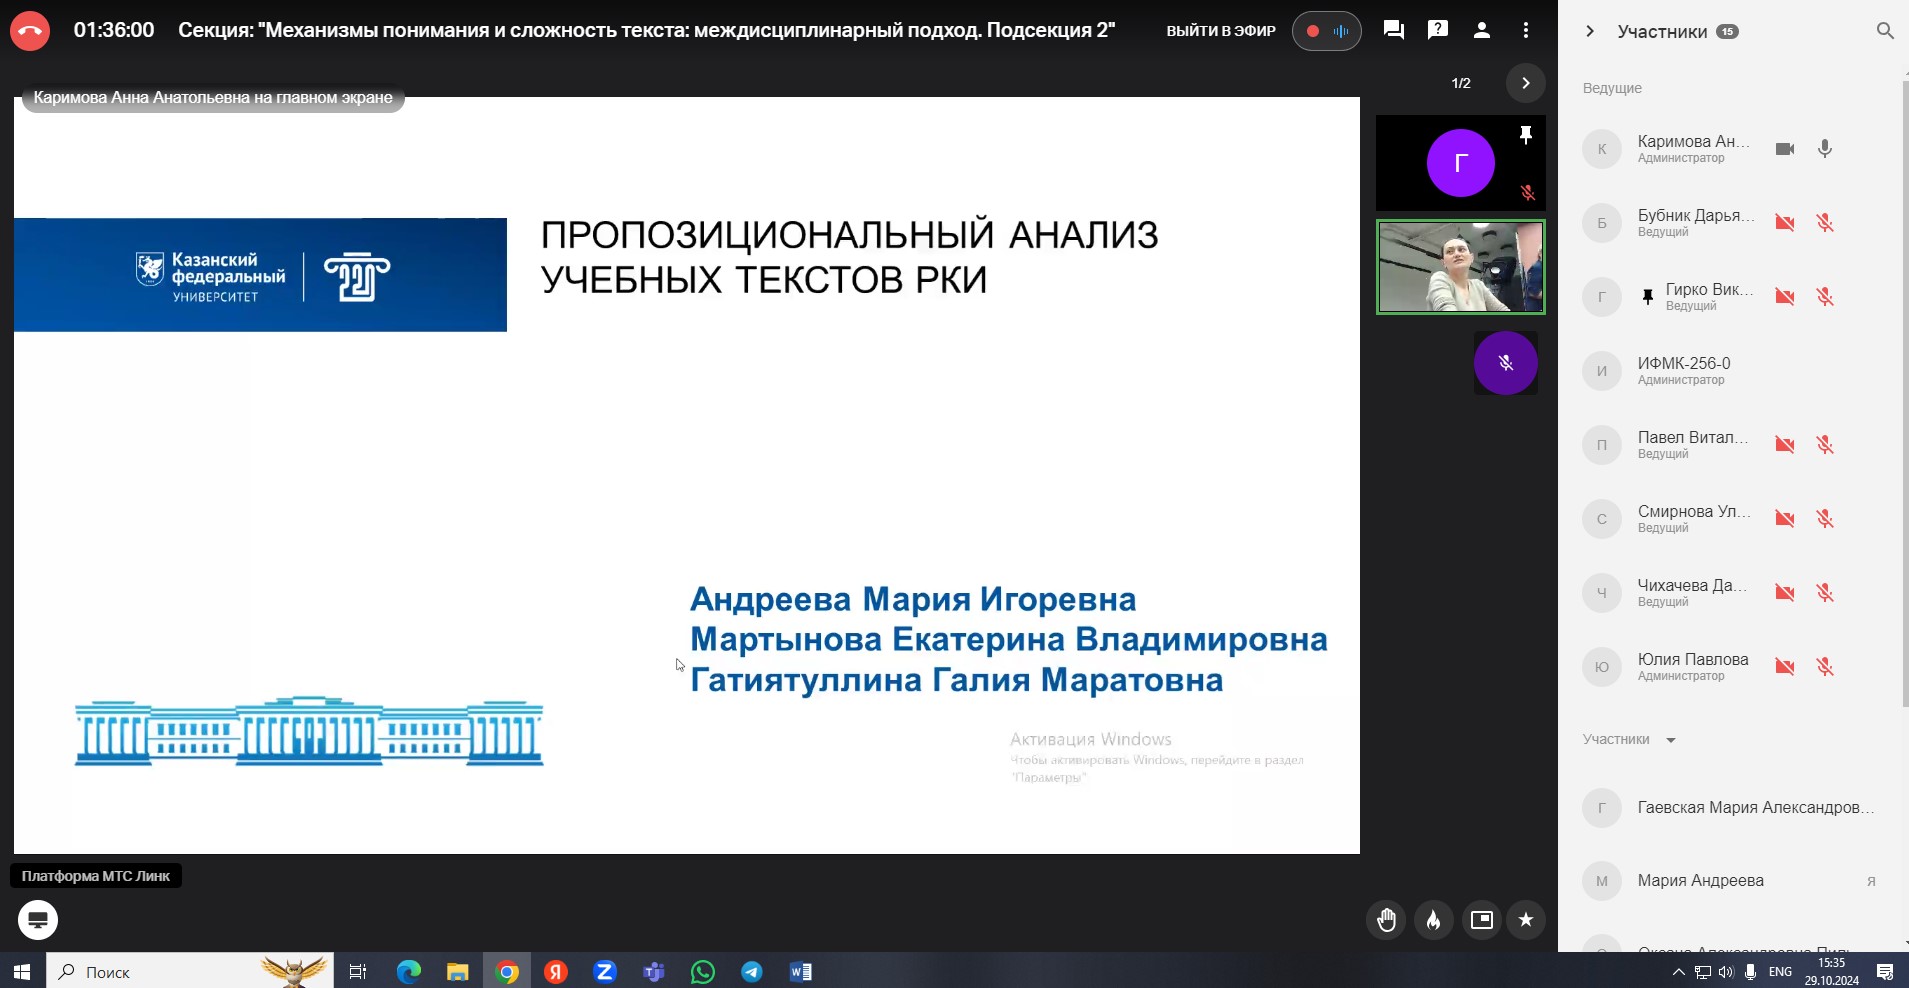
Task: Click the purple muted microphone circle
Action: click(x=1506, y=363)
